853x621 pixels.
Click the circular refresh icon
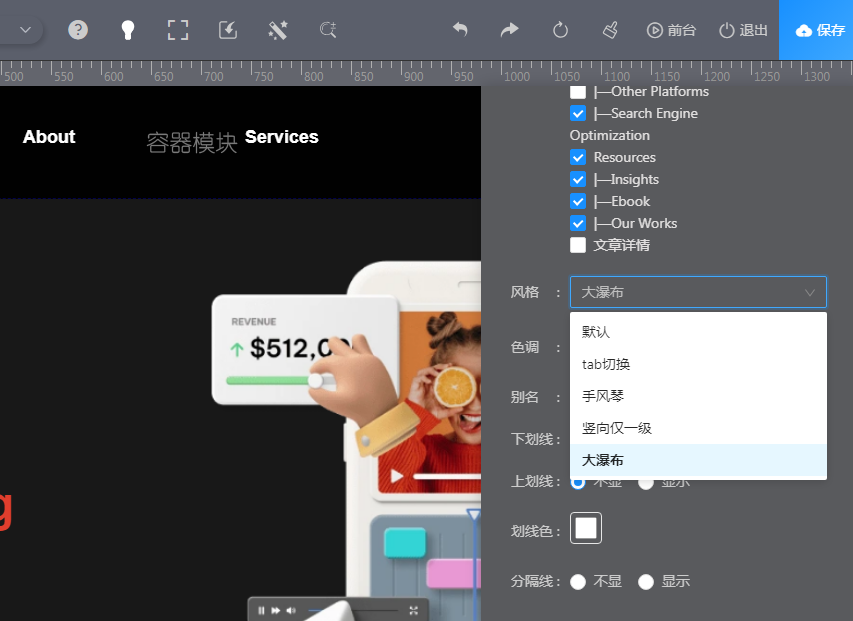point(560,30)
